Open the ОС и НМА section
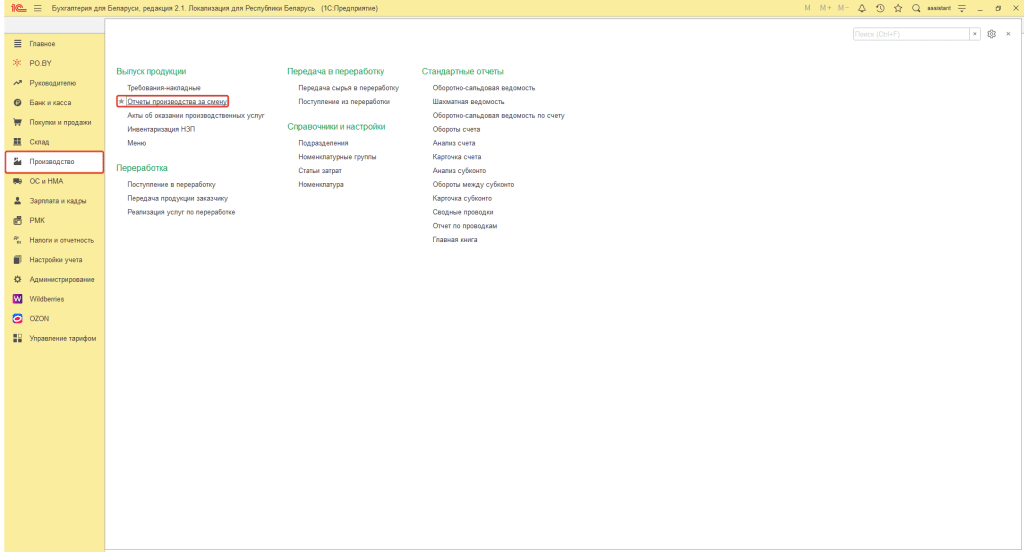1024x552 pixels. click(54, 181)
